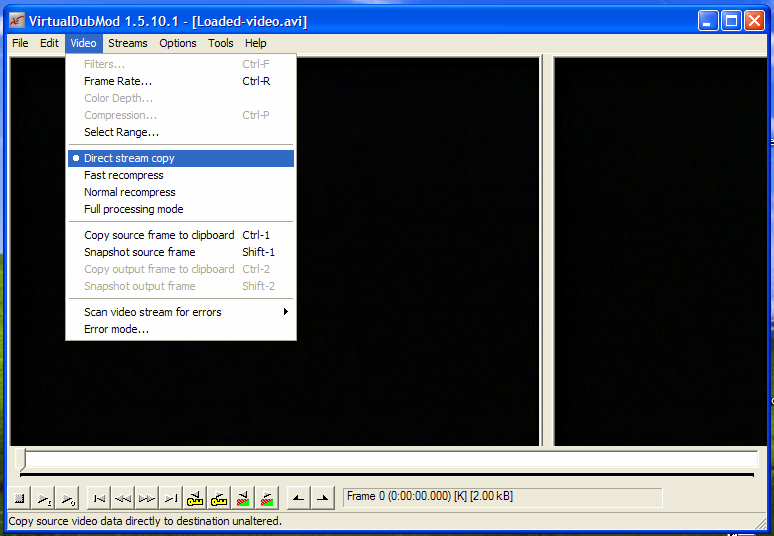The width and height of the screenshot is (774, 536).
Task: Seek to the next scene change
Action: 267,498
